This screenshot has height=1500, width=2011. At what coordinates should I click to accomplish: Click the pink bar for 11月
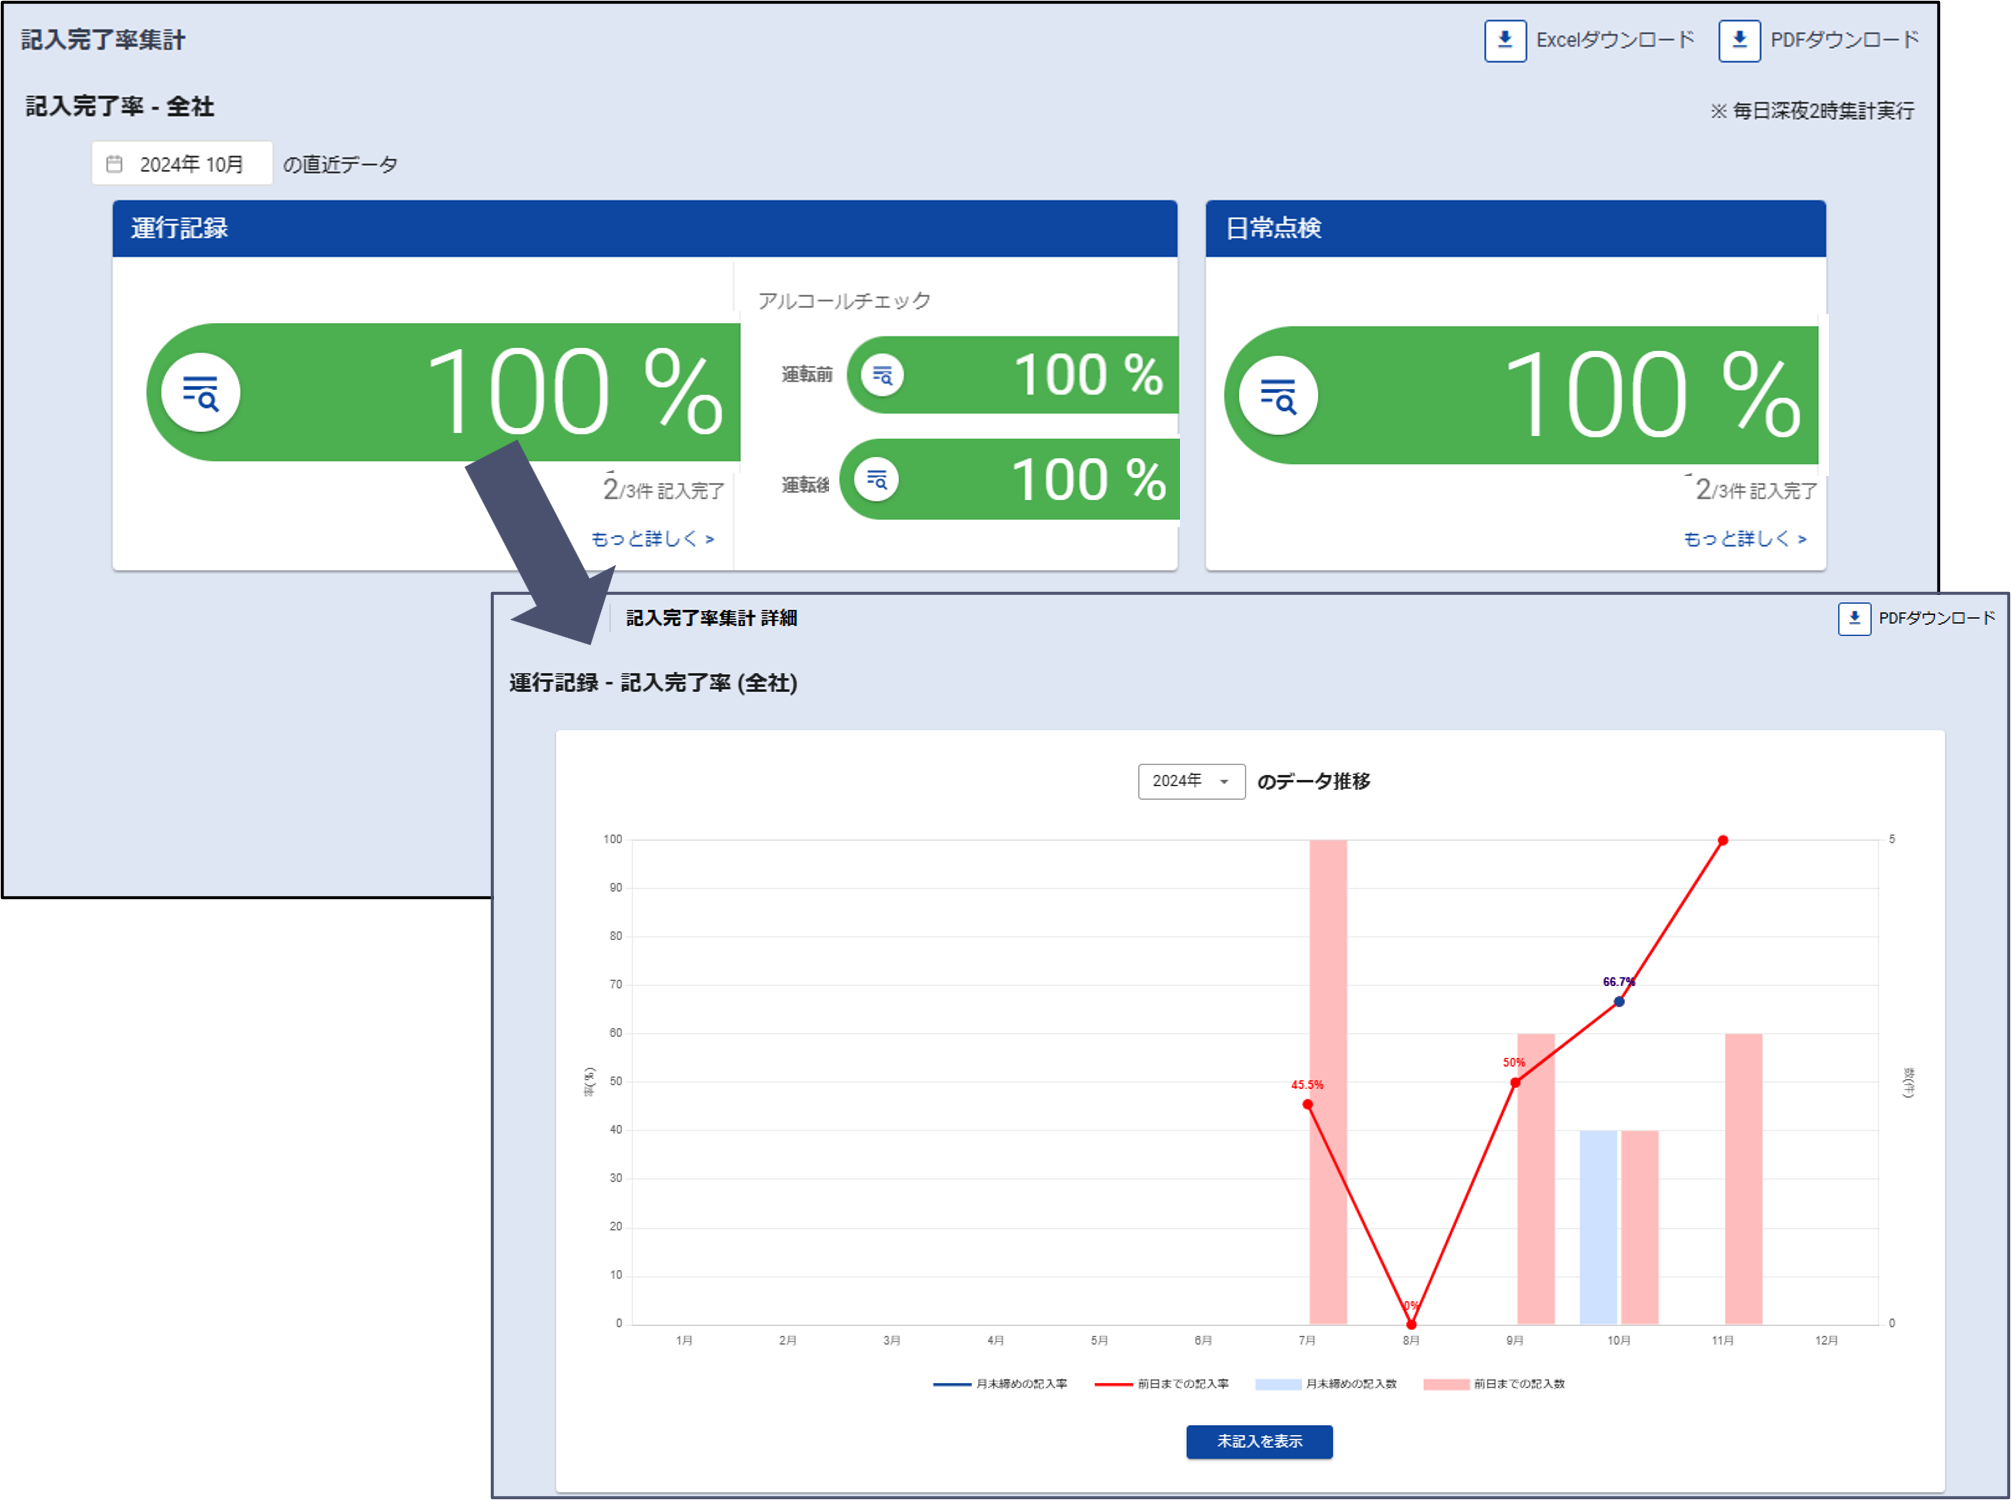1743,1178
